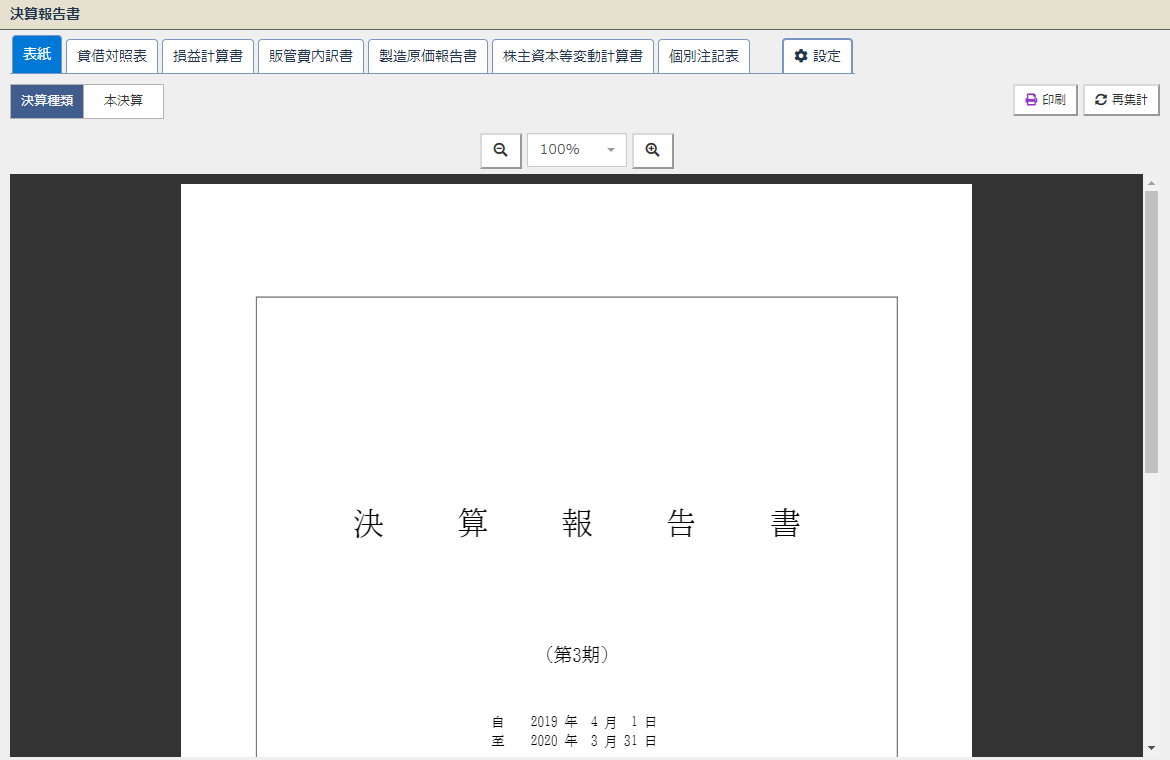The width and height of the screenshot is (1170, 760).
Task: Select the 本決算 settlement type option
Action: [123, 101]
